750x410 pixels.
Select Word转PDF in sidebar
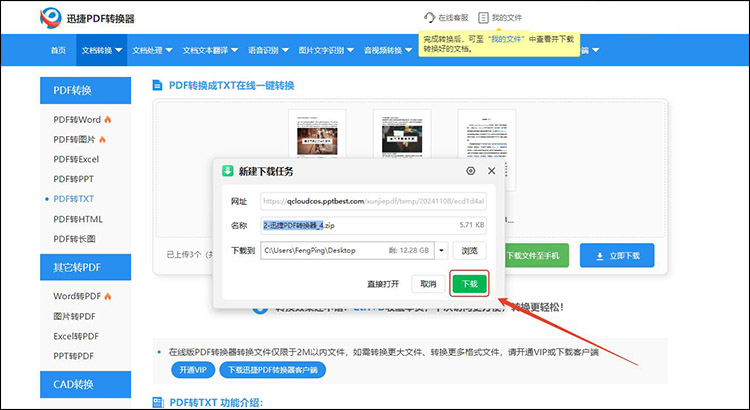click(77, 296)
